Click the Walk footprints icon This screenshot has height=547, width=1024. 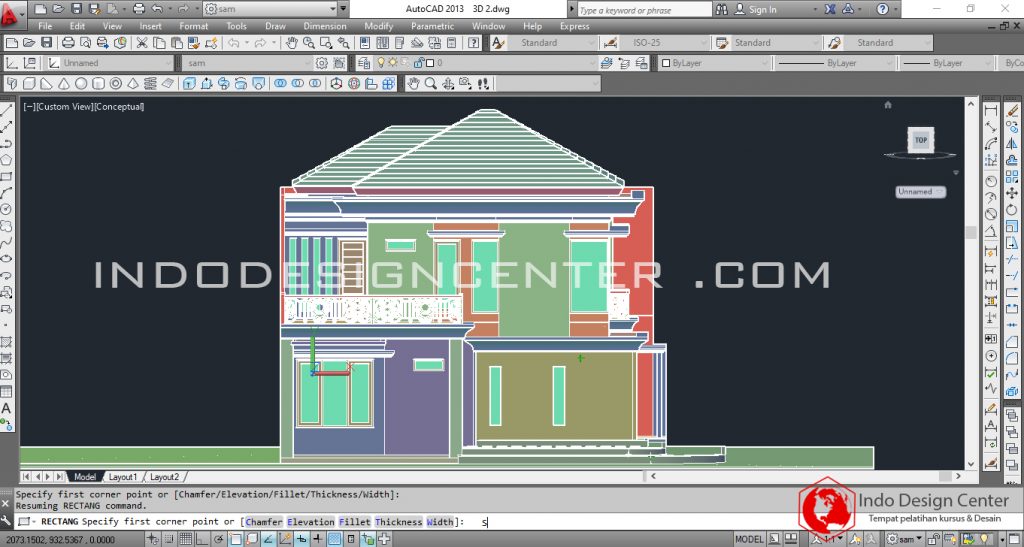pyautogui.click(x=483, y=84)
